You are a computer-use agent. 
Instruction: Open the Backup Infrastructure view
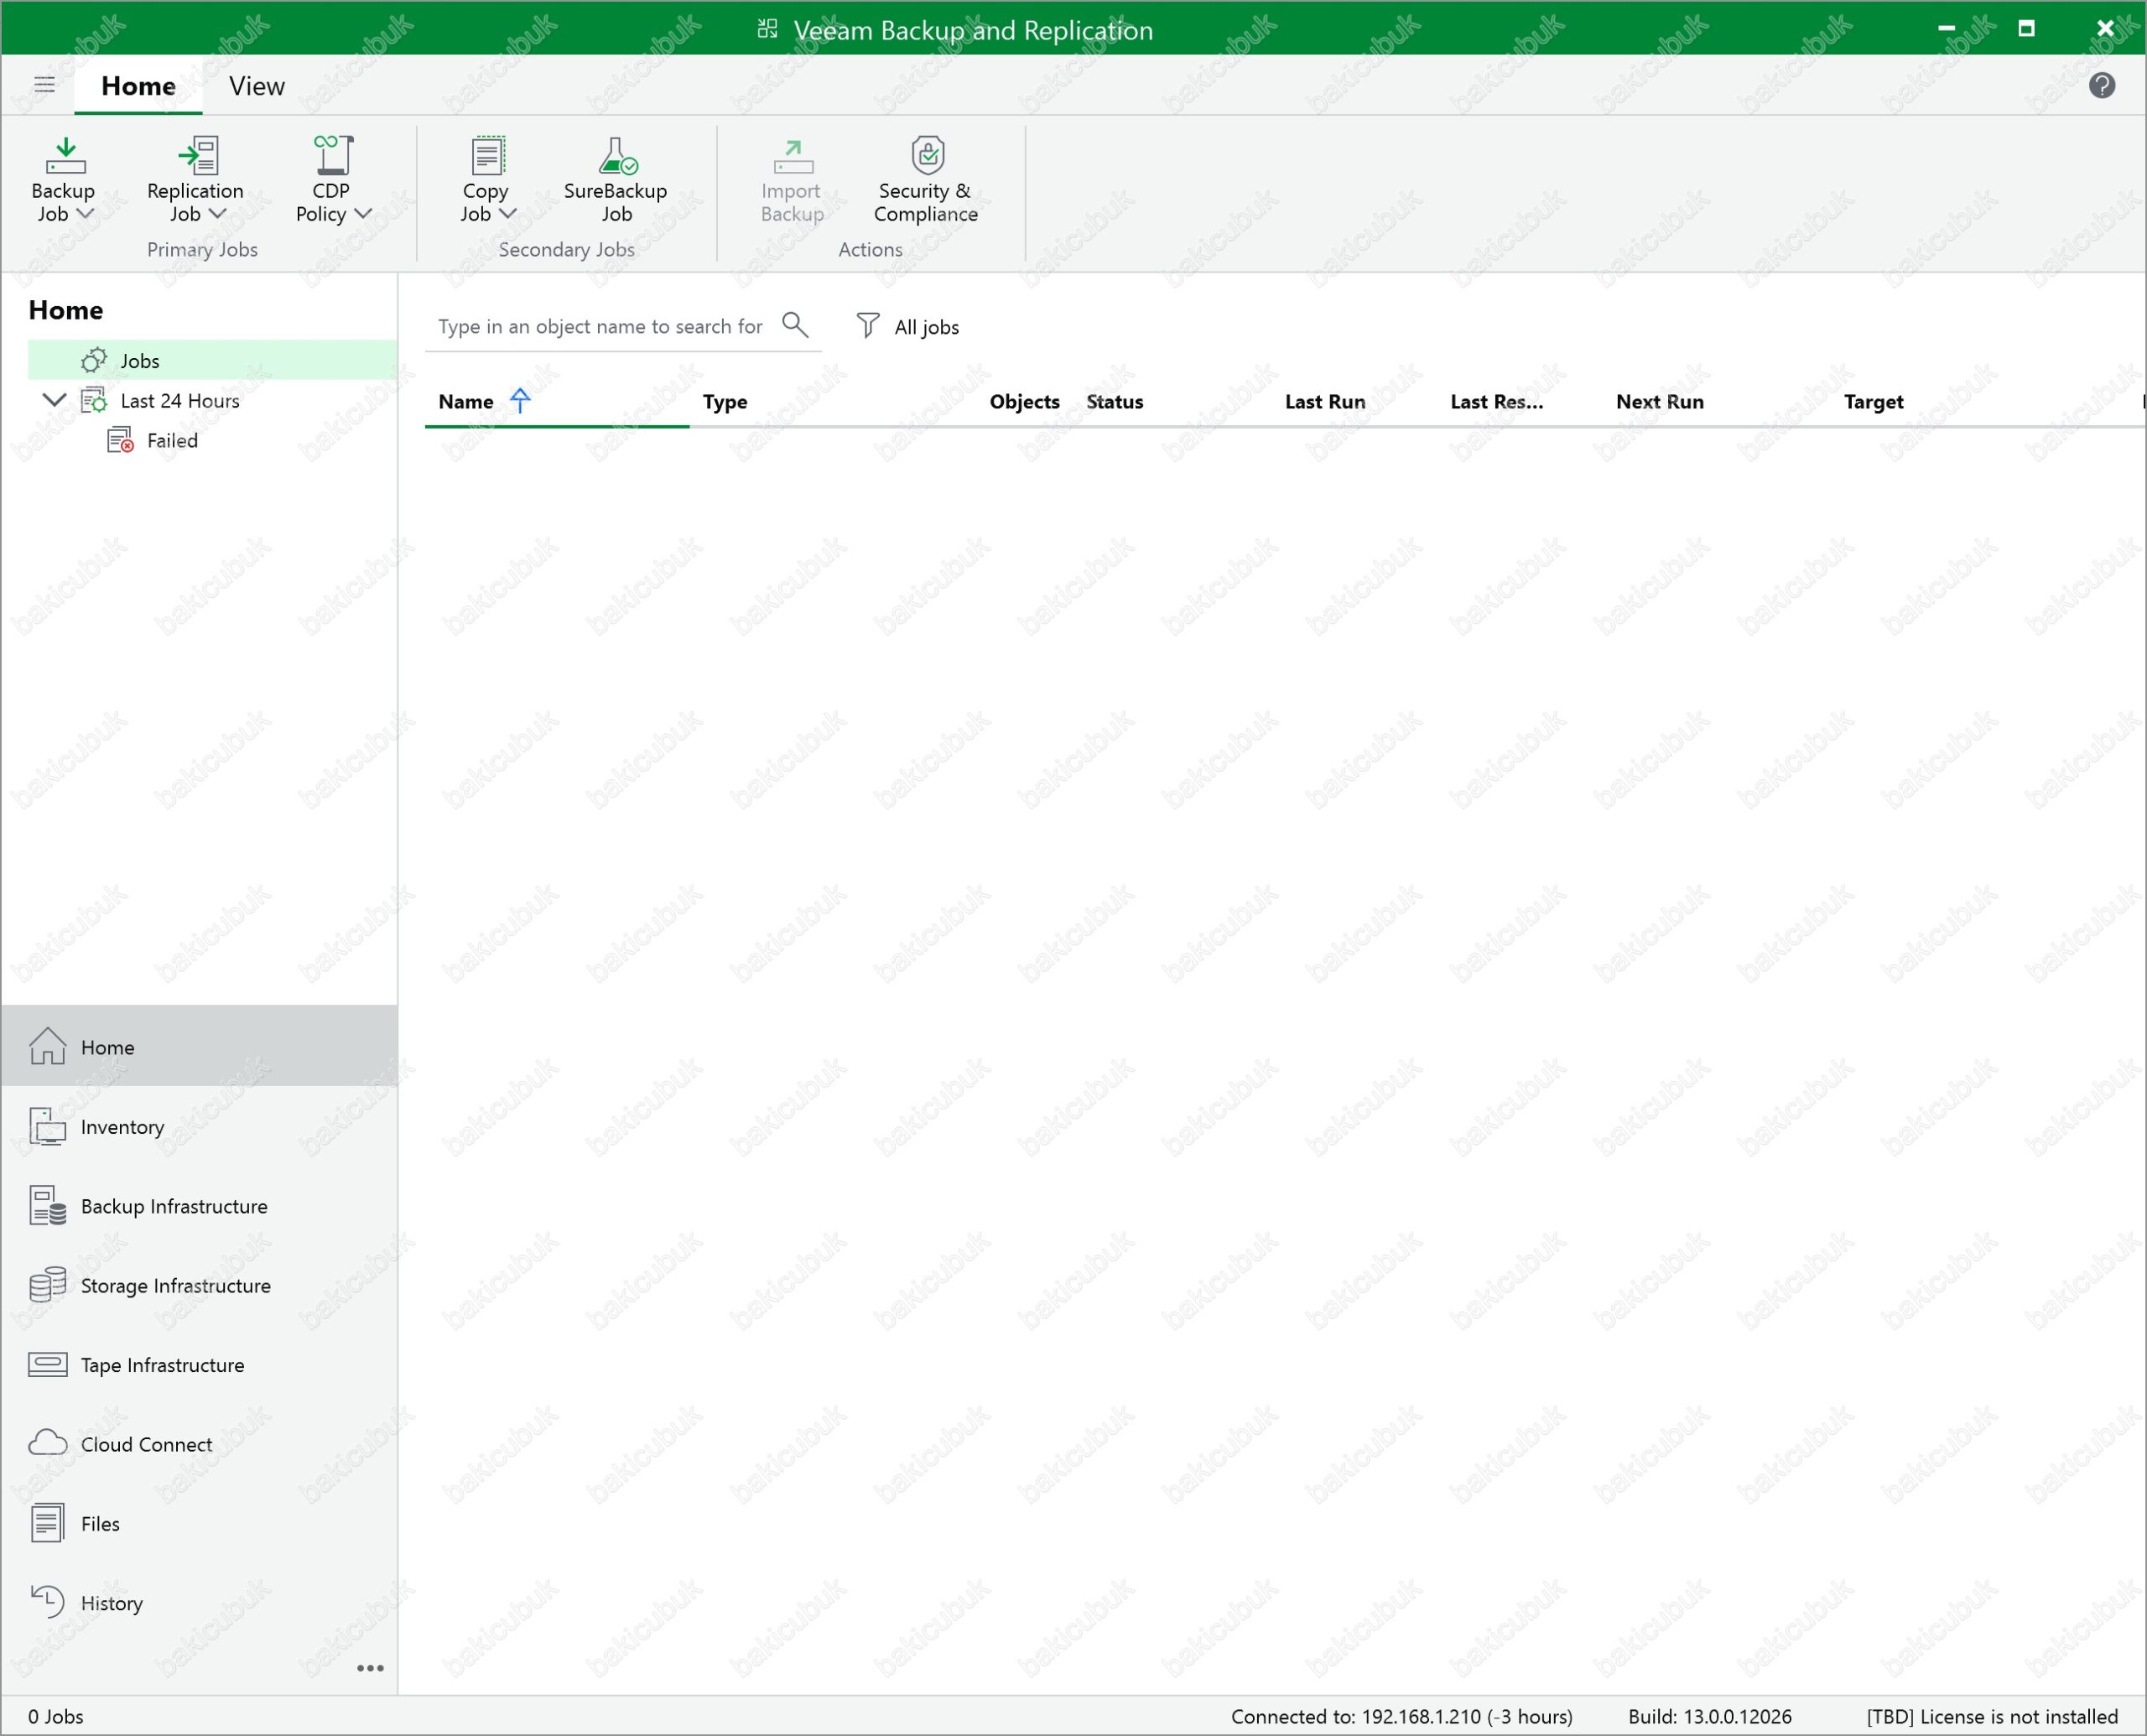[x=199, y=1205]
